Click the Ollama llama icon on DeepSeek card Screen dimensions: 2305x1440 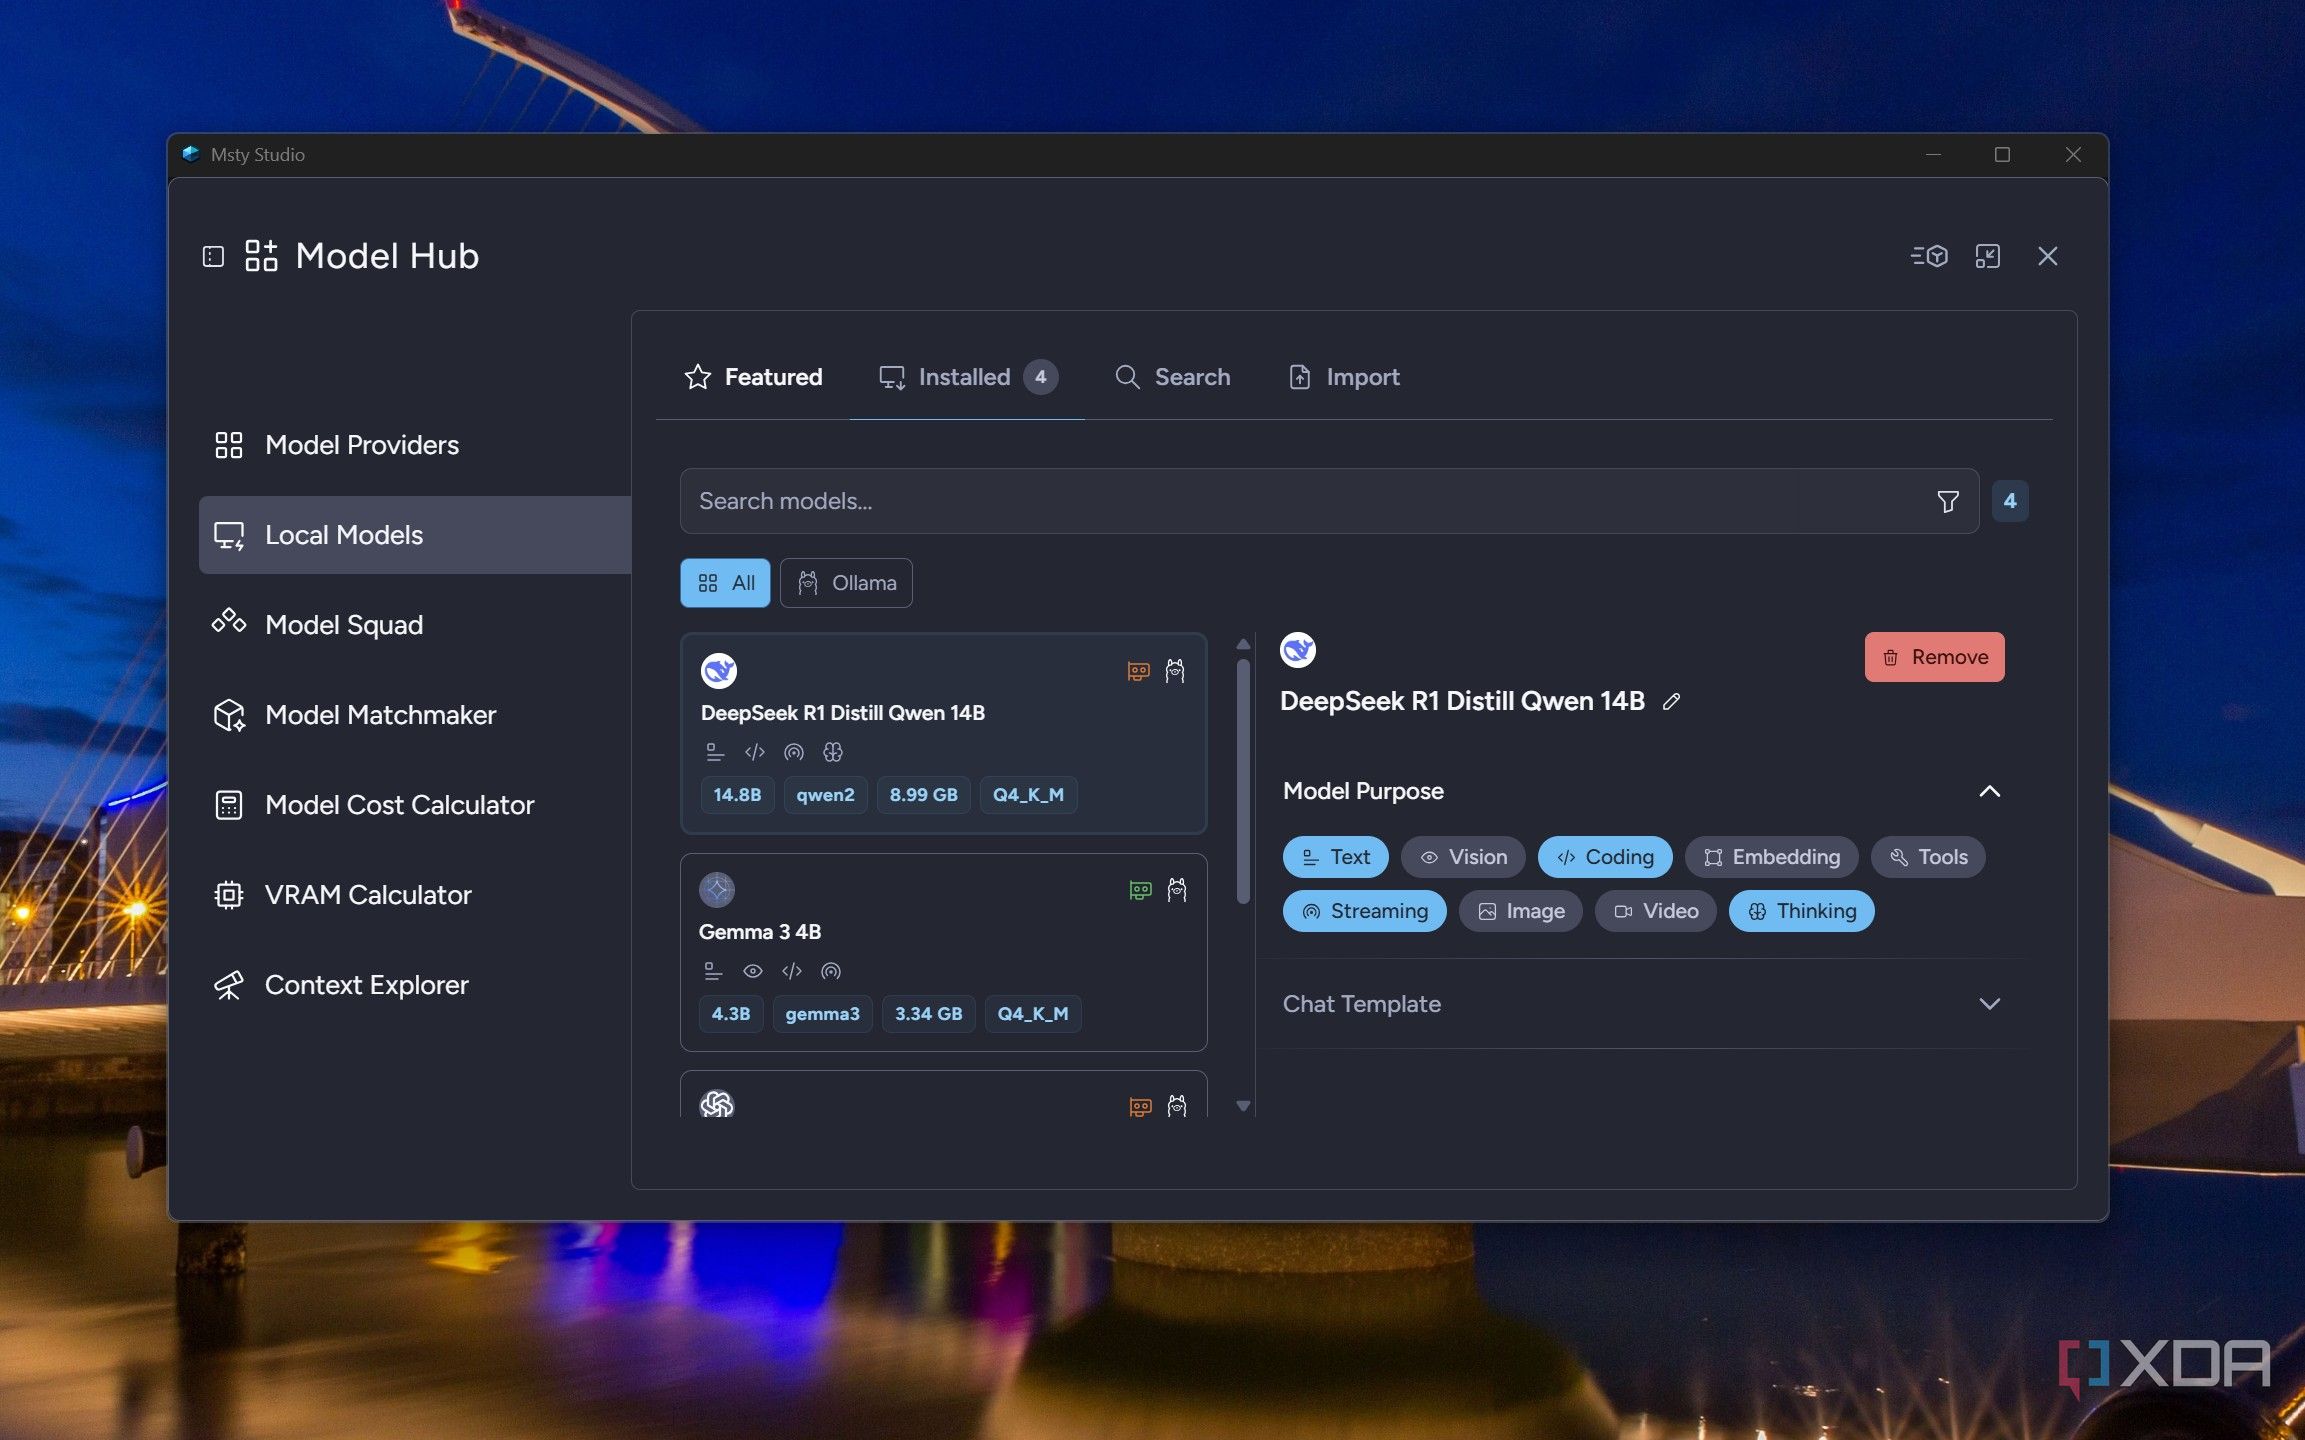[x=1175, y=671]
